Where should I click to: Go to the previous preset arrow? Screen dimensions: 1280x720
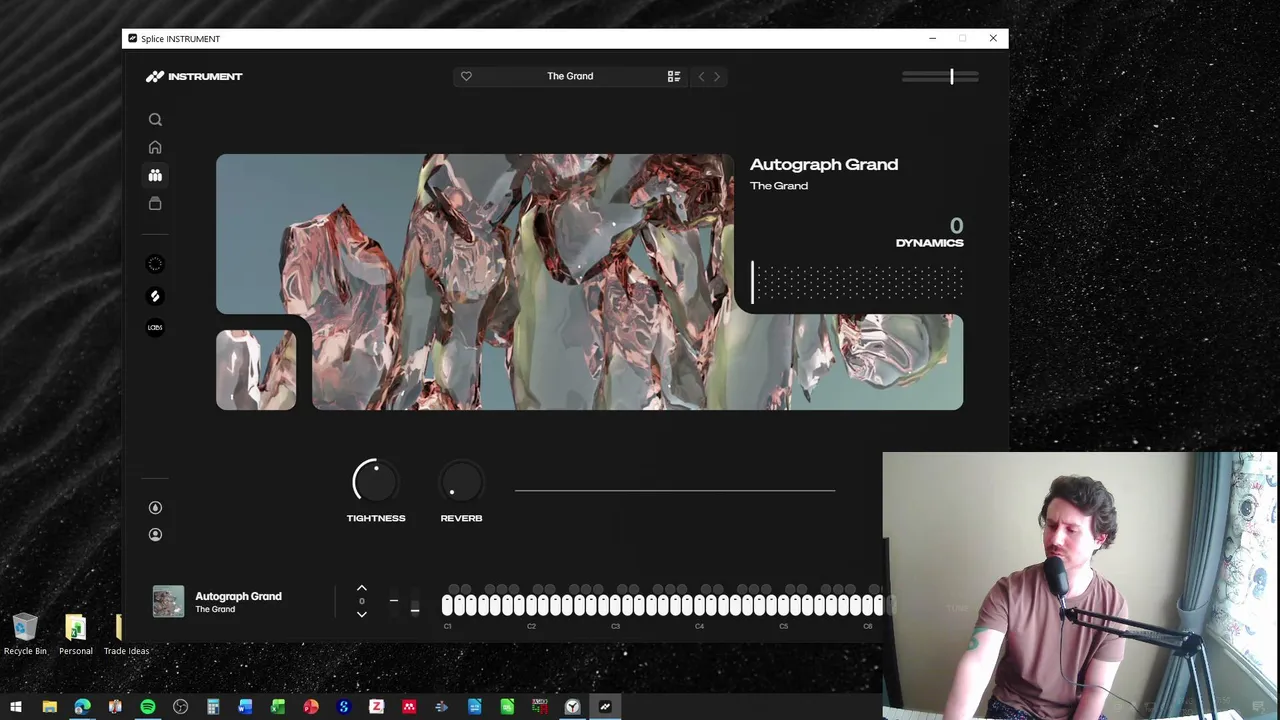pyautogui.click(x=701, y=76)
